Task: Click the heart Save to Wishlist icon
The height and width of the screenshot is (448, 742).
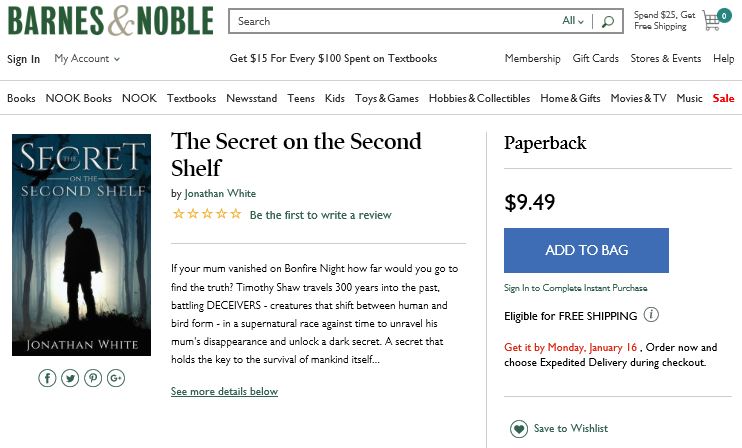Action: click(518, 428)
